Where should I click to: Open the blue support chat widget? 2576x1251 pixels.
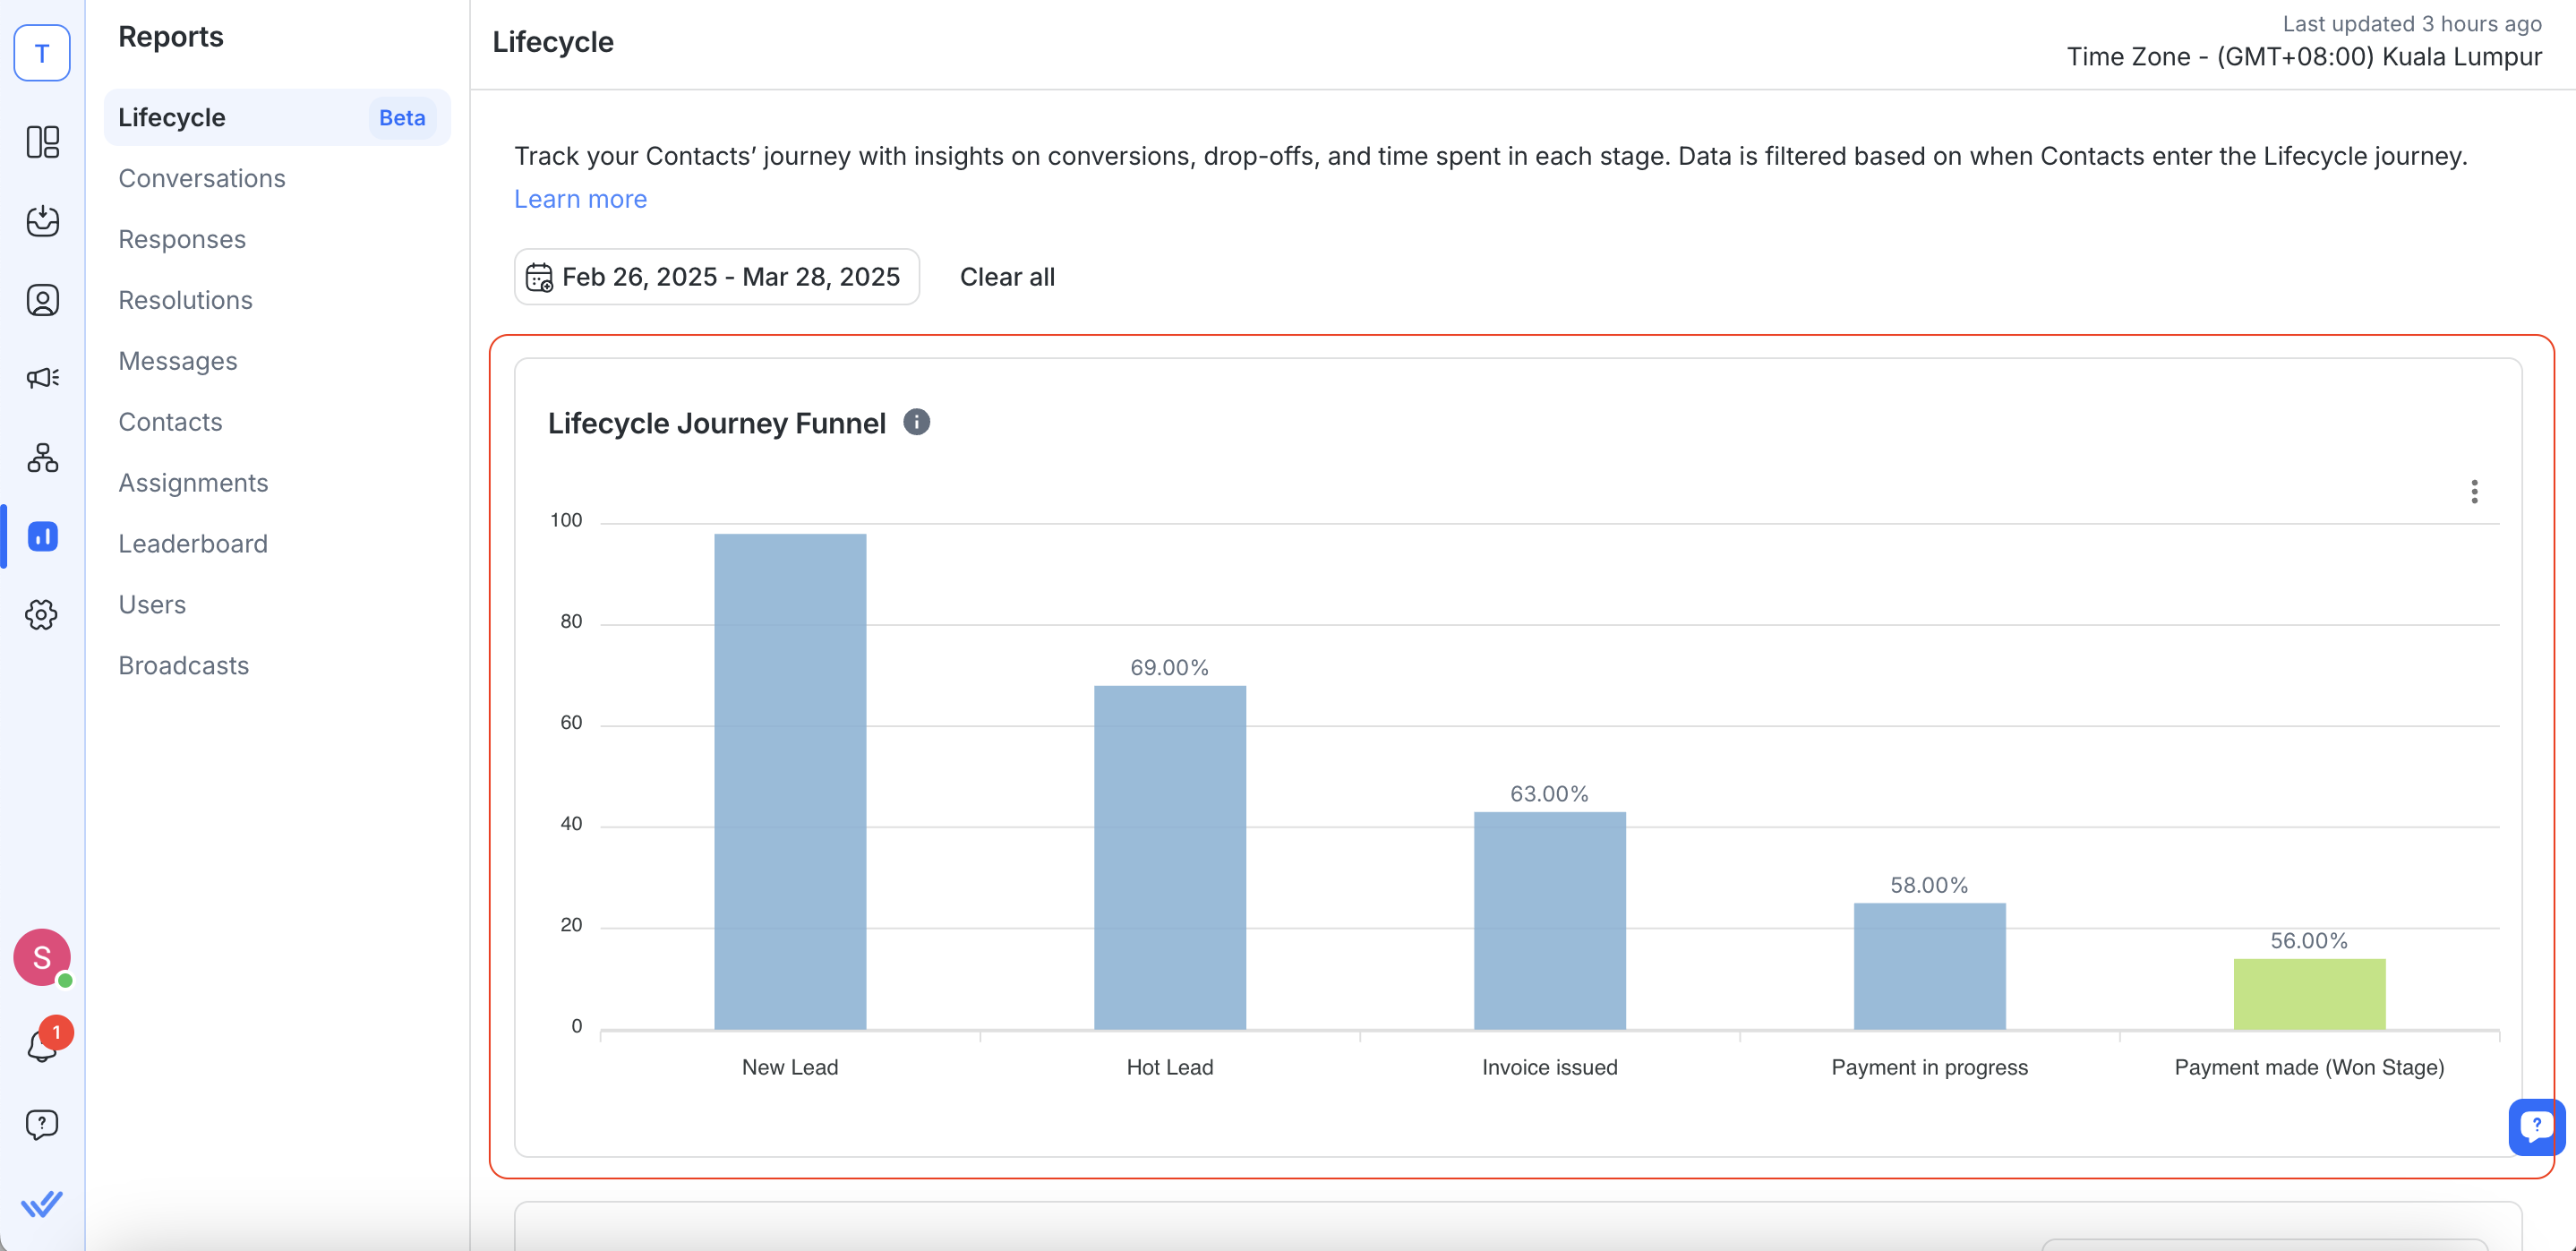click(x=2535, y=1127)
